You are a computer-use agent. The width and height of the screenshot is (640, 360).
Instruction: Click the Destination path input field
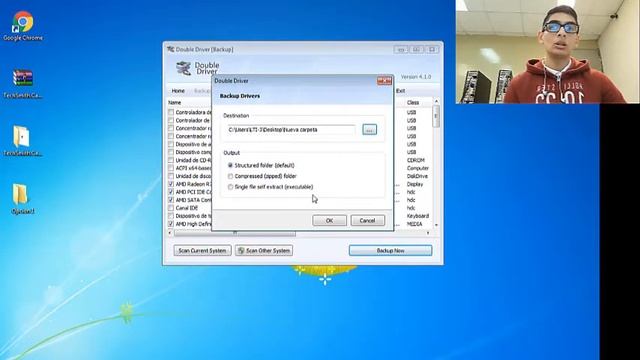(x=291, y=130)
